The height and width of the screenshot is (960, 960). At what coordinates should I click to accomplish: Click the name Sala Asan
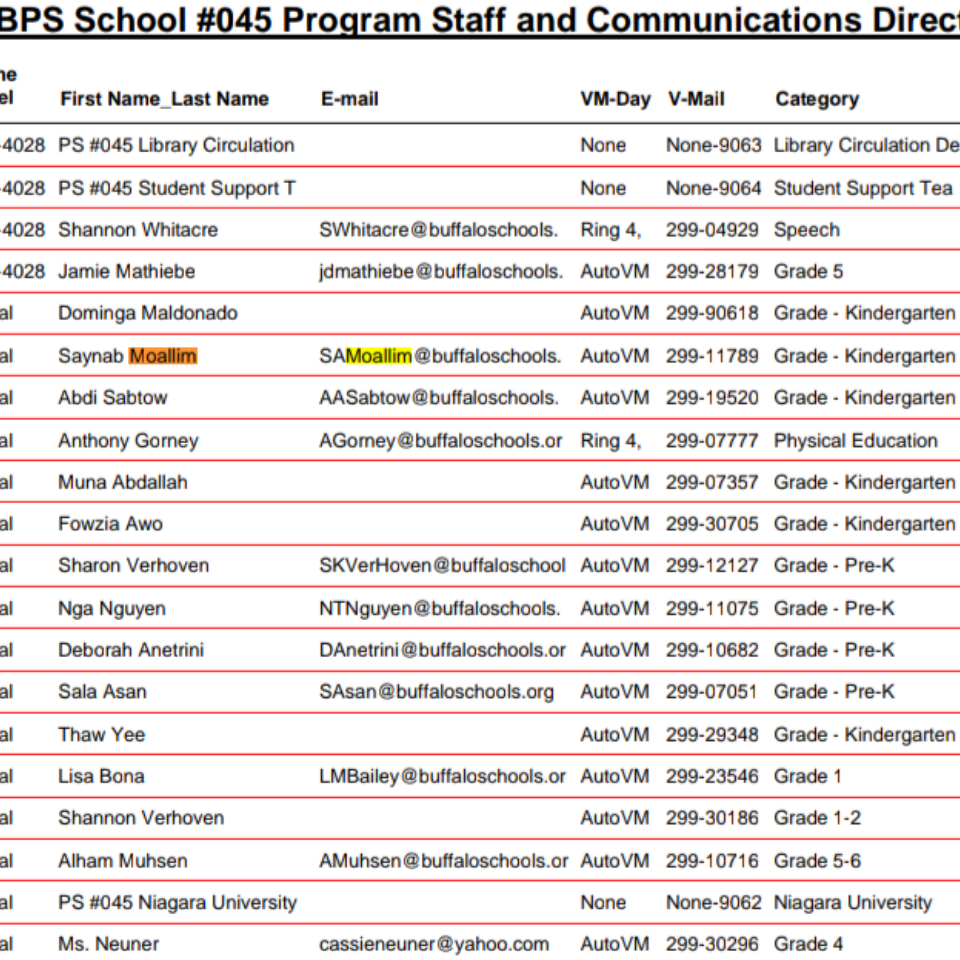point(102,691)
